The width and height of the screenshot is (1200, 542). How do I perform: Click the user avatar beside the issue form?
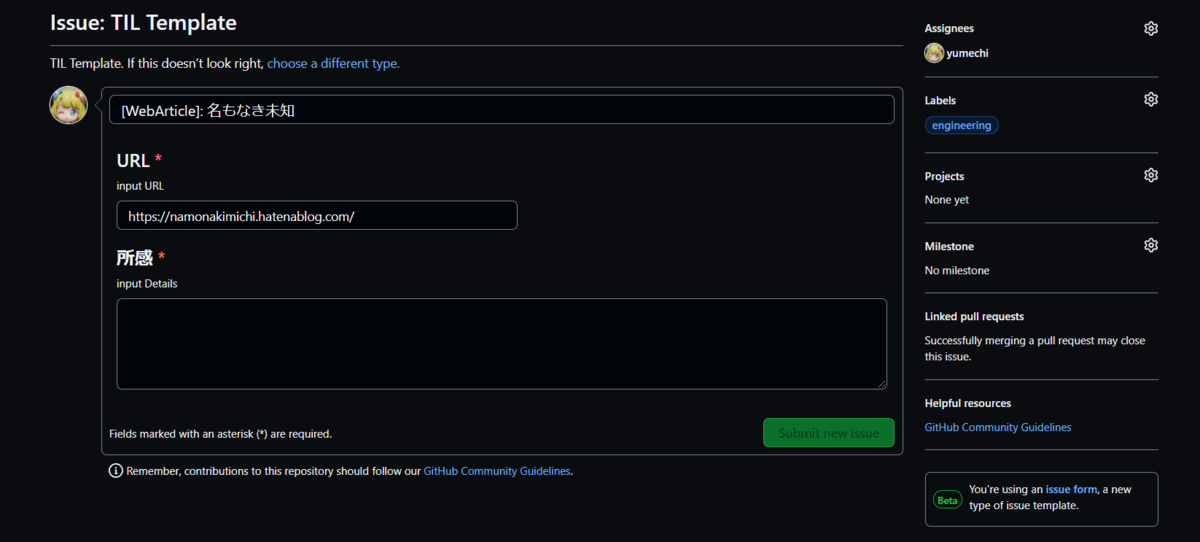click(x=69, y=105)
